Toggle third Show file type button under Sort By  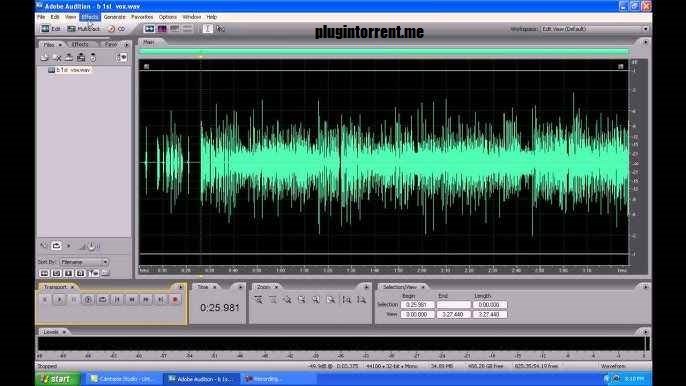pyautogui.click(x=69, y=274)
